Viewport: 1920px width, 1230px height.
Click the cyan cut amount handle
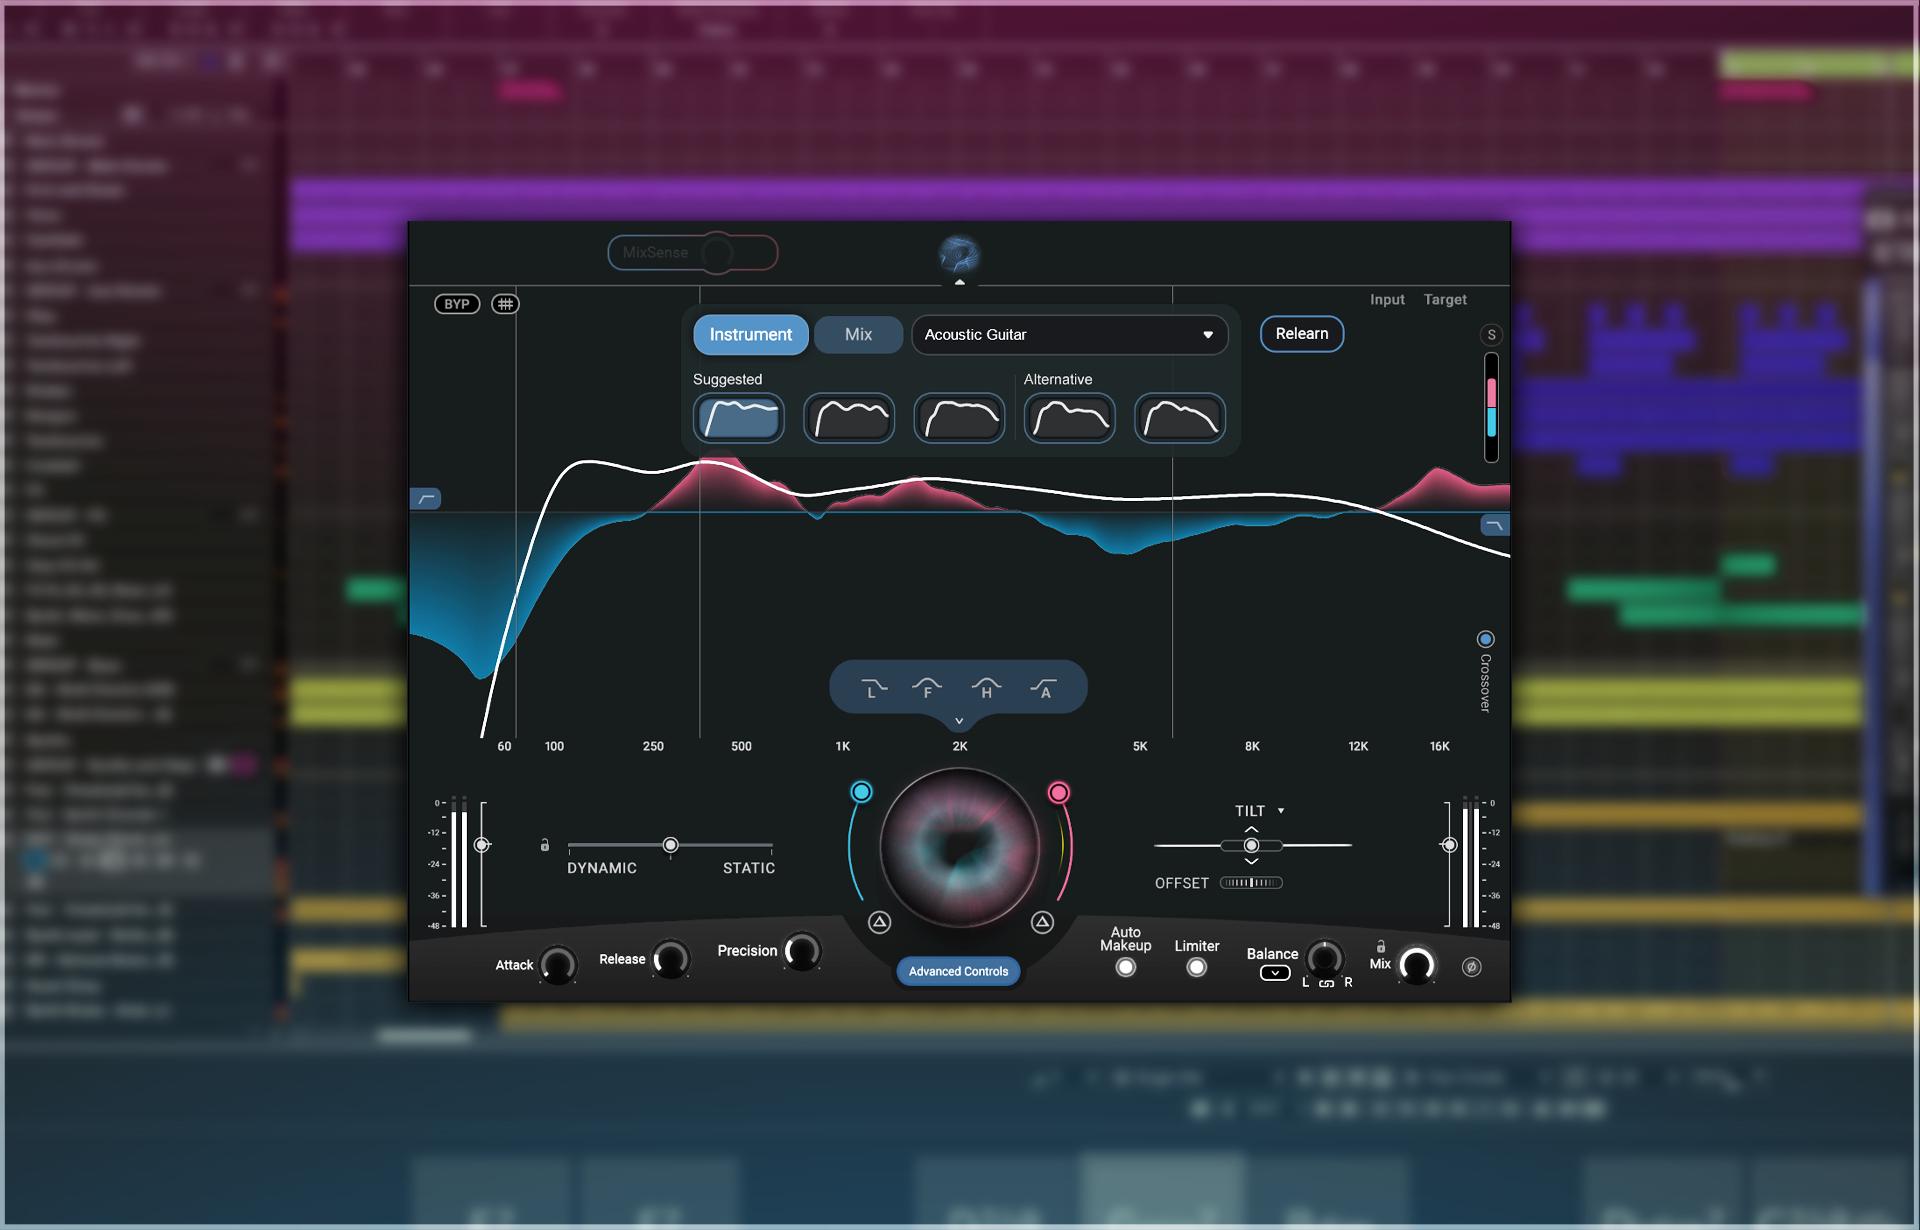(861, 792)
